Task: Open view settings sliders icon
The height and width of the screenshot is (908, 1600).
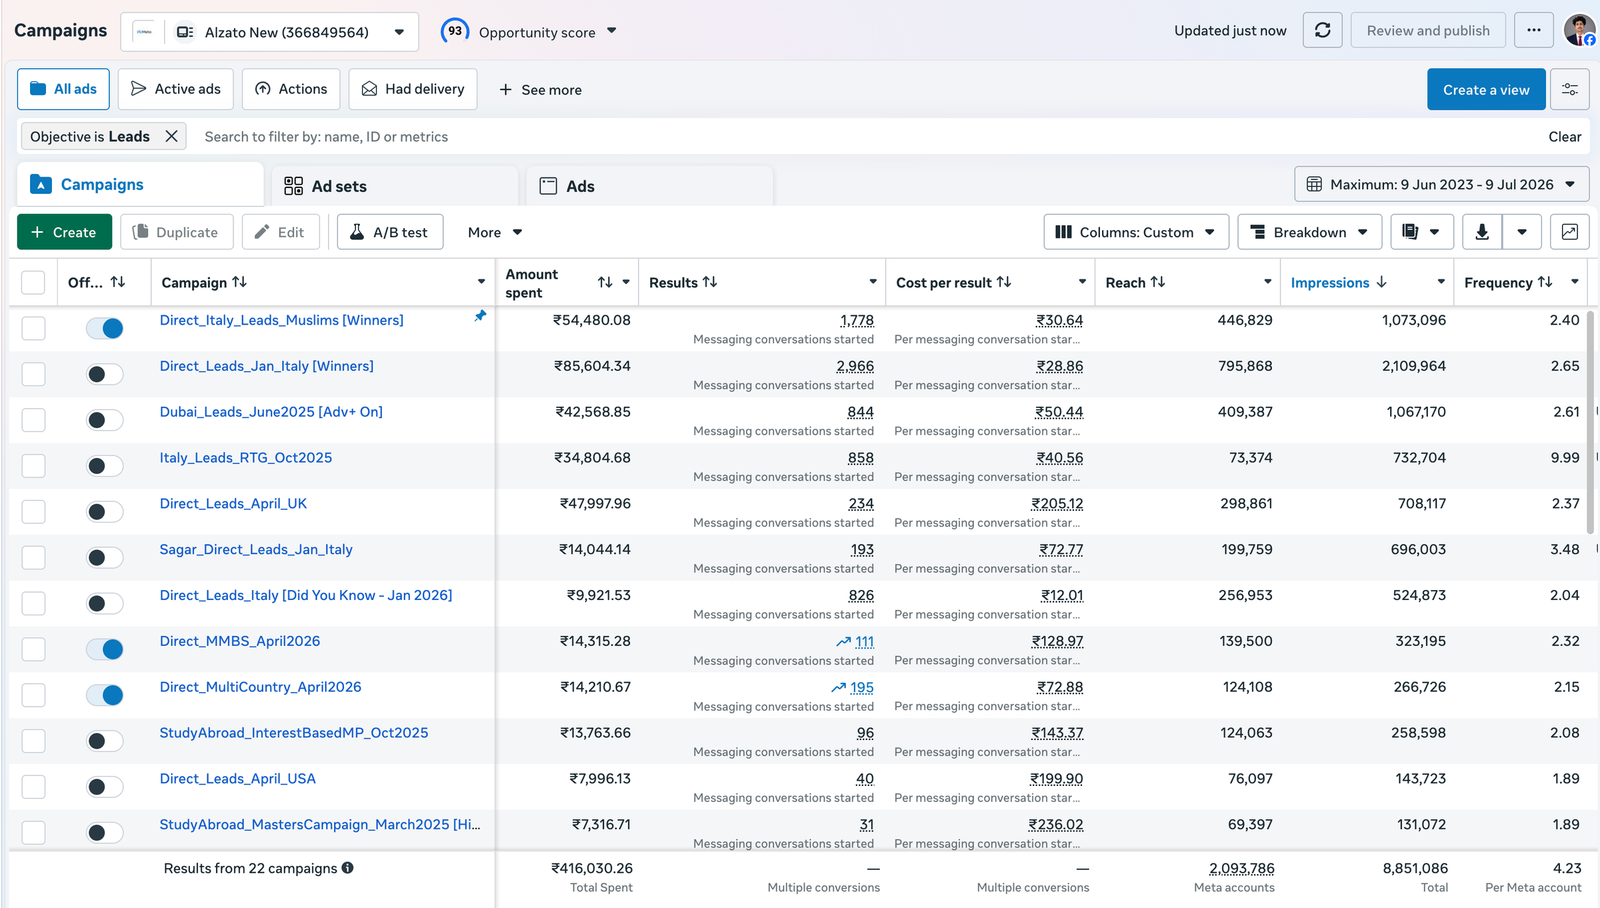Action: 1570,89
